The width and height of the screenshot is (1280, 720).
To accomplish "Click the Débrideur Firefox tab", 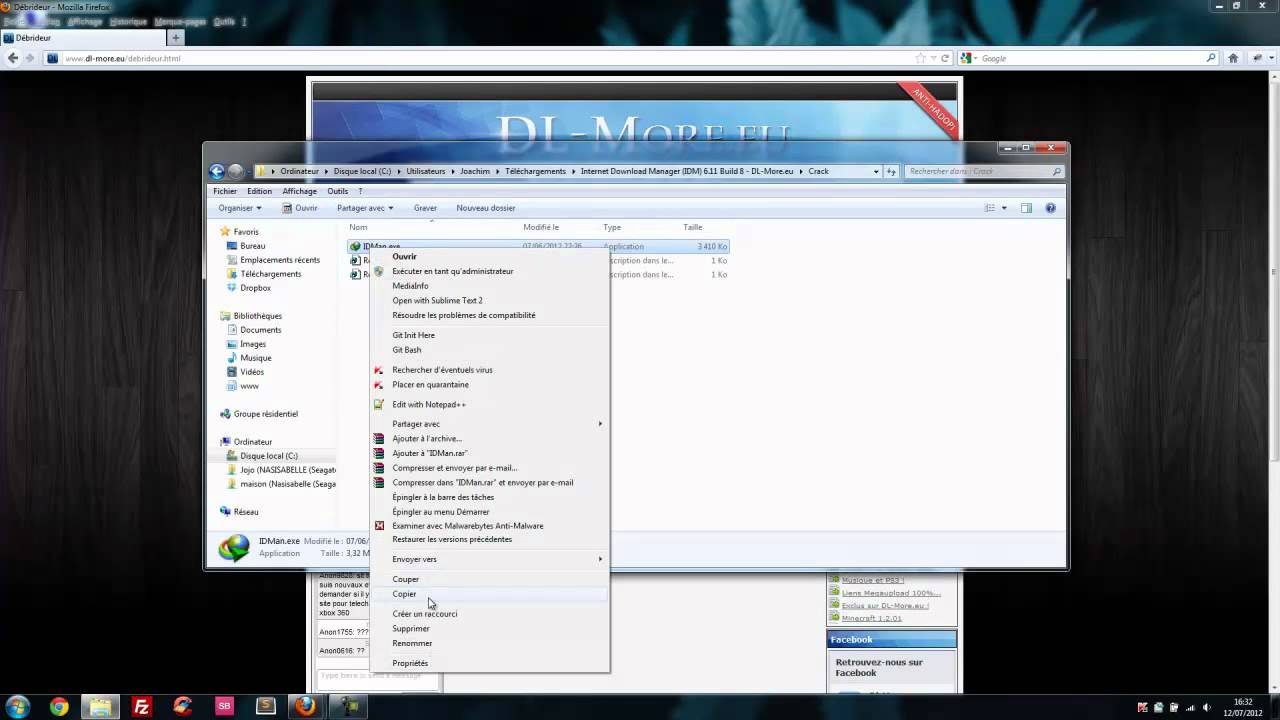I will click(84, 38).
